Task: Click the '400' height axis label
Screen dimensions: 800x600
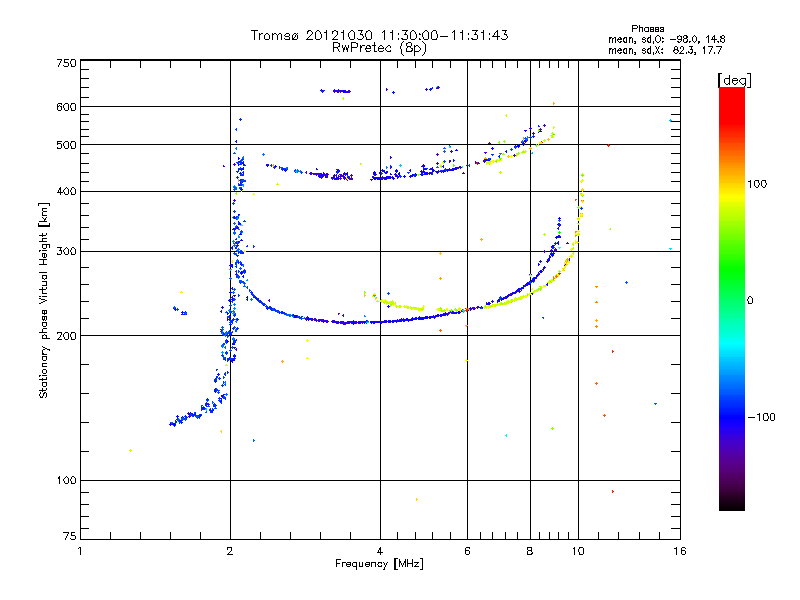Action: click(66, 192)
